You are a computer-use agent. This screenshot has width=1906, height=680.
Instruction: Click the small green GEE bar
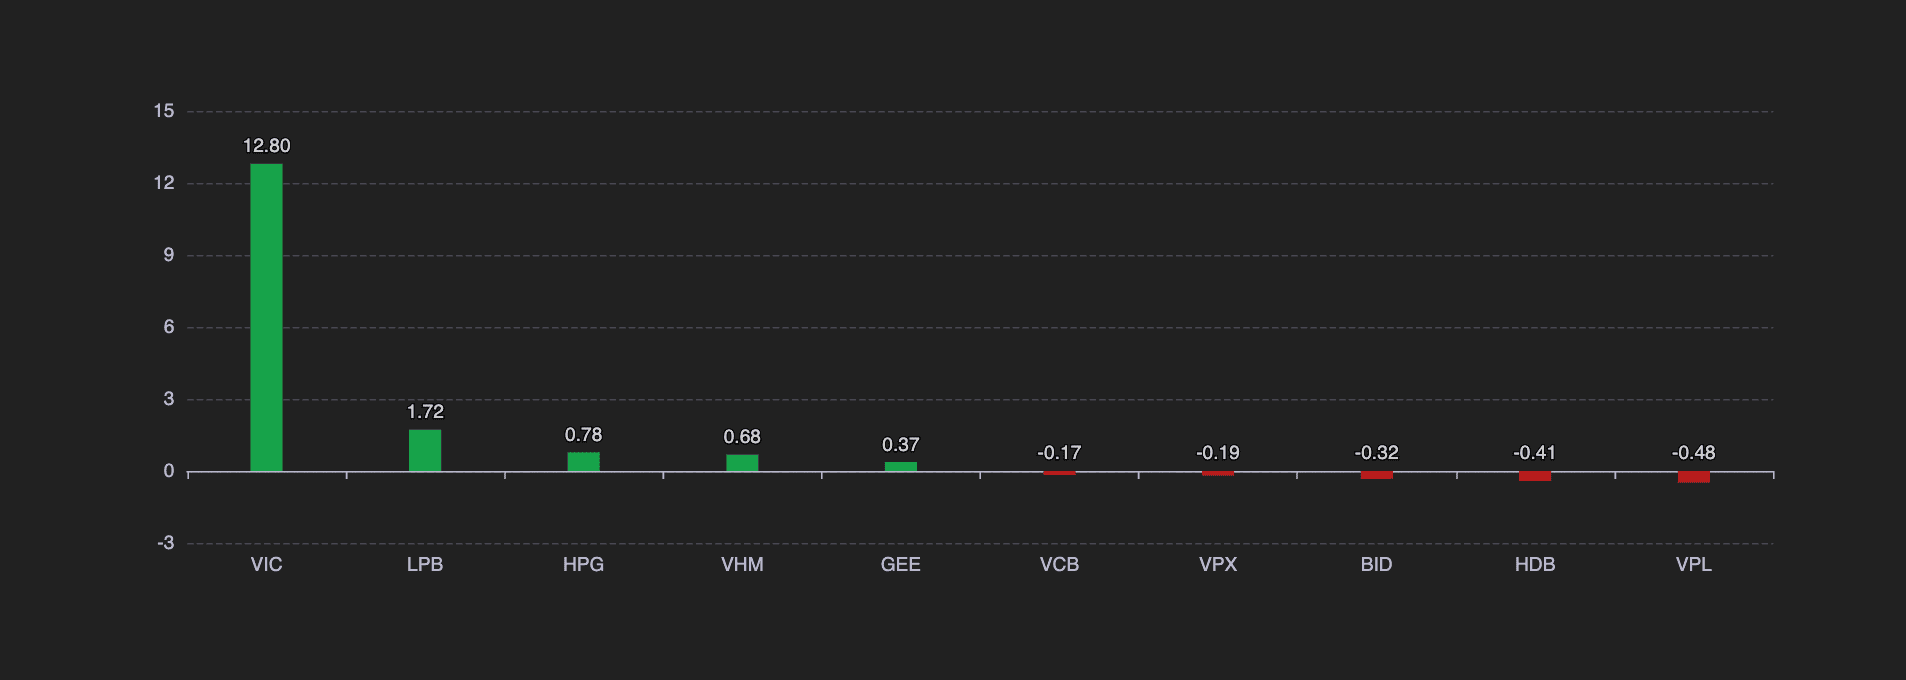pos(901,466)
